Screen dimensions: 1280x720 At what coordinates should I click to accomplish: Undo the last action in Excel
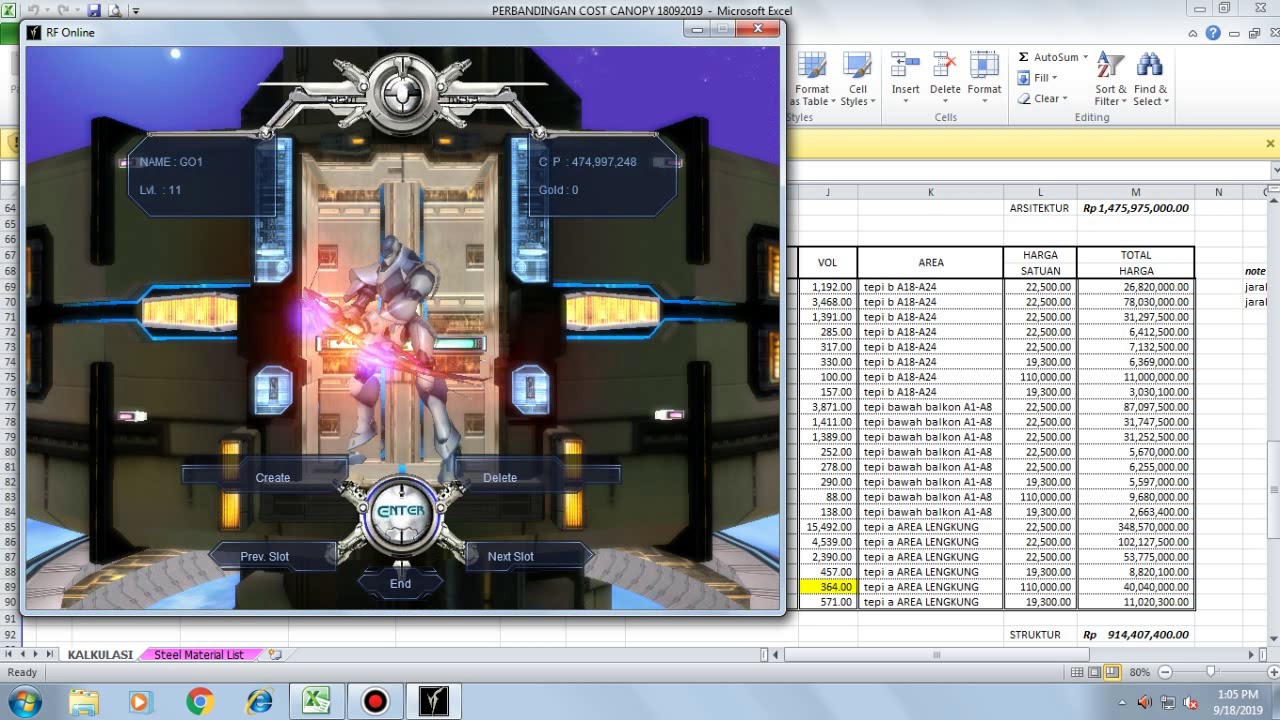[33, 11]
